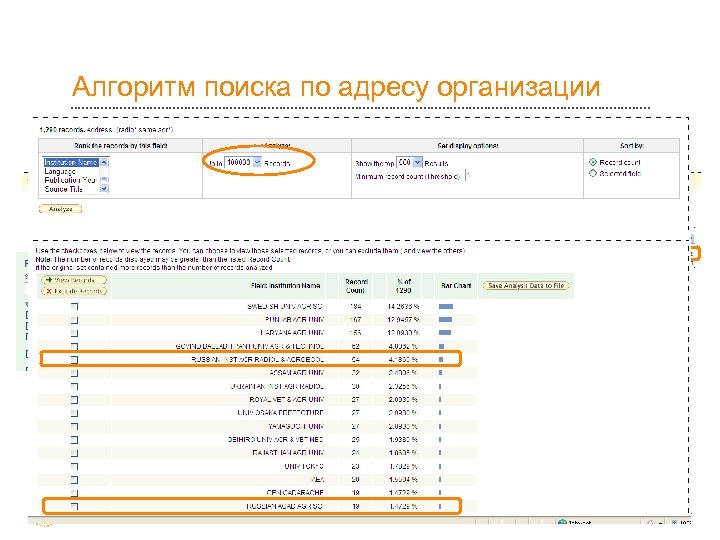Tick the checkbox for SWEDISH UNIV AGR SCI

(x=74, y=307)
